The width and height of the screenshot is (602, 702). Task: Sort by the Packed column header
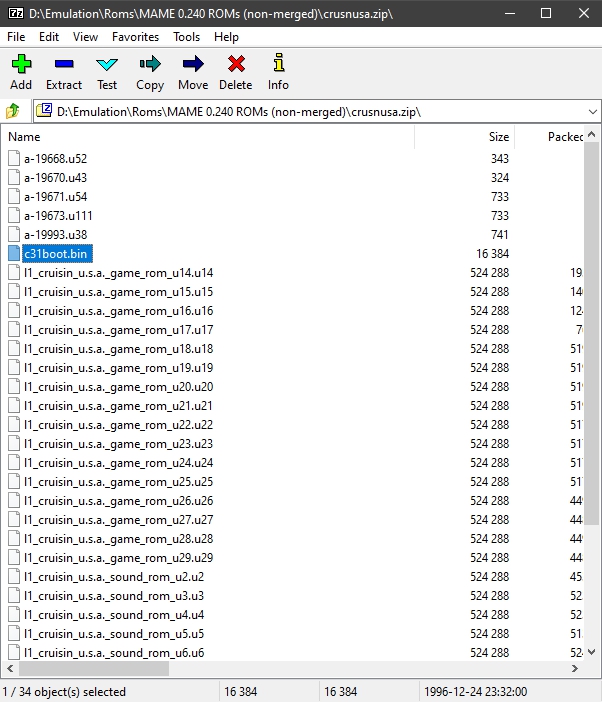click(x=549, y=137)
